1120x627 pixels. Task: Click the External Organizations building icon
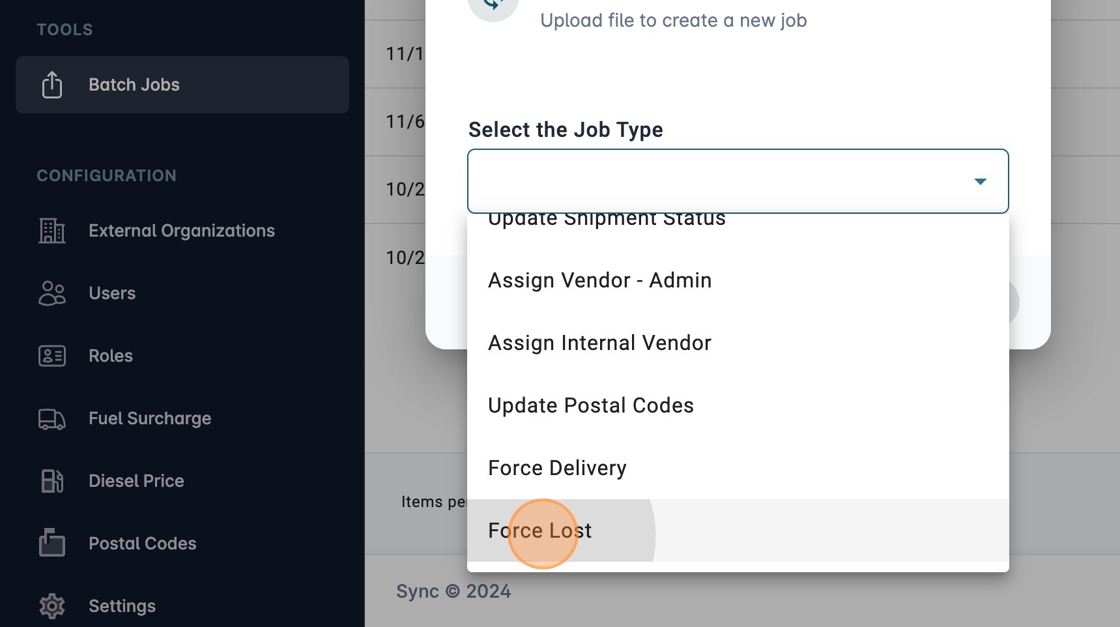coord(52,231)
